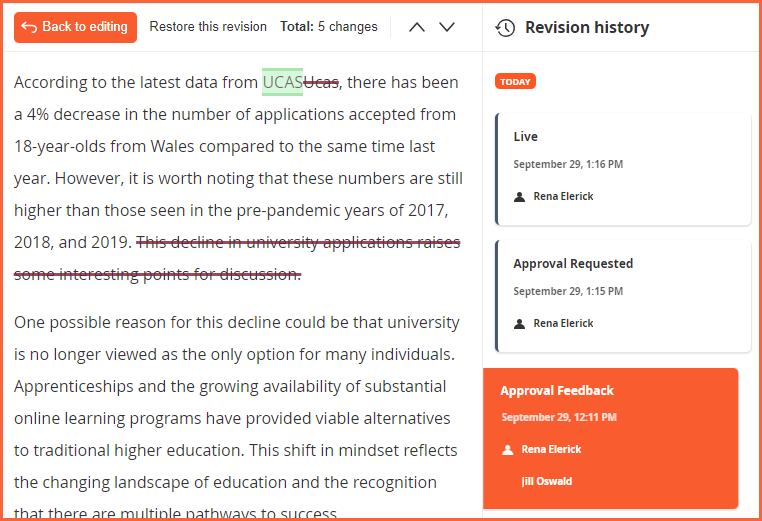Click the Back to editing button
The image size is (762, 521).
pos(75,27)
